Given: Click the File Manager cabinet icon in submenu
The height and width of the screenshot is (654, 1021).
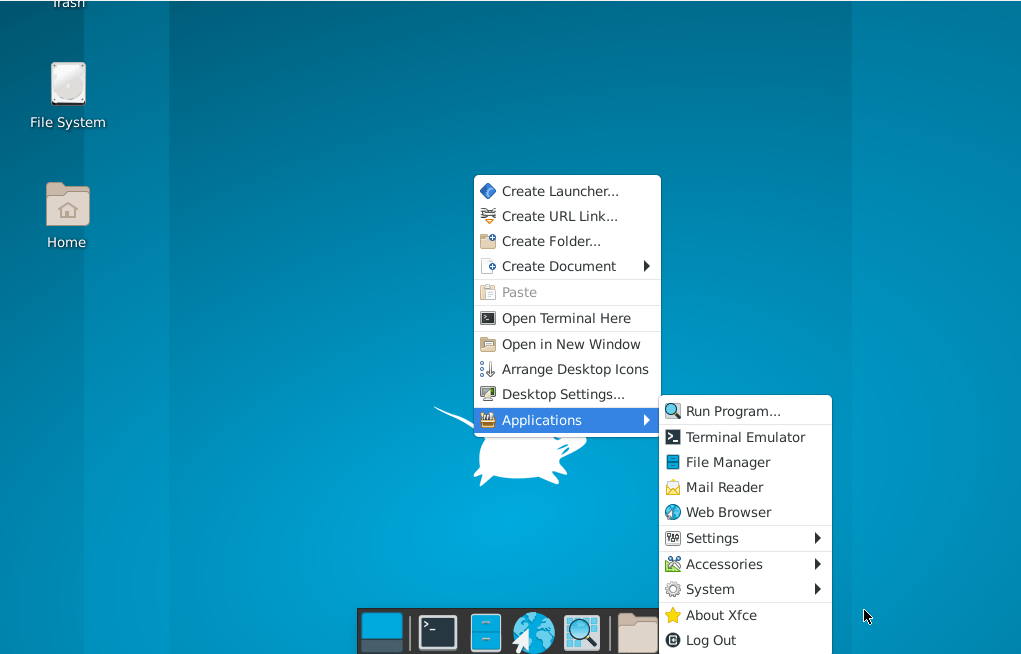Looking at the screenshot, I should (x=673, y=462).
